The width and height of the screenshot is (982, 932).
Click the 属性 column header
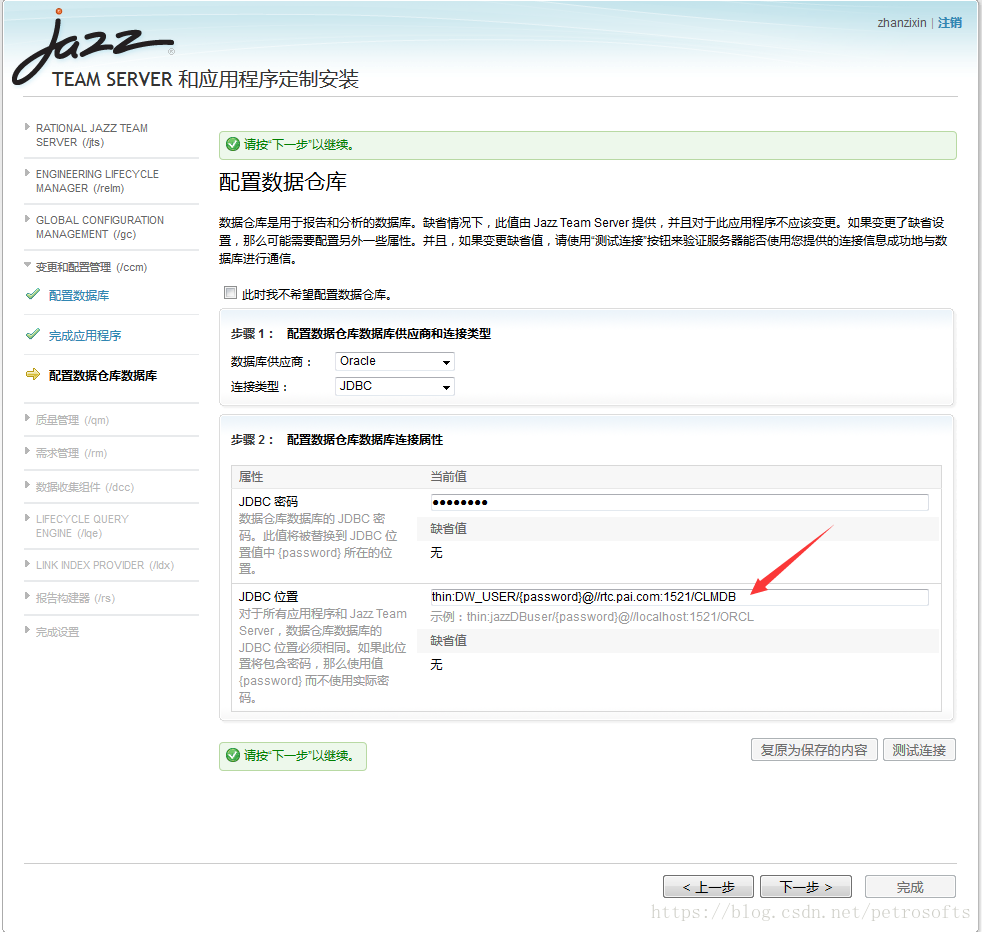point(251,477)
